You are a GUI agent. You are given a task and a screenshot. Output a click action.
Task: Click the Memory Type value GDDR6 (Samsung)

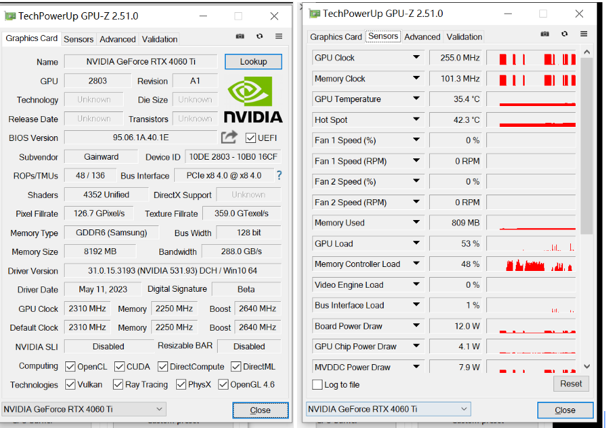111,232
